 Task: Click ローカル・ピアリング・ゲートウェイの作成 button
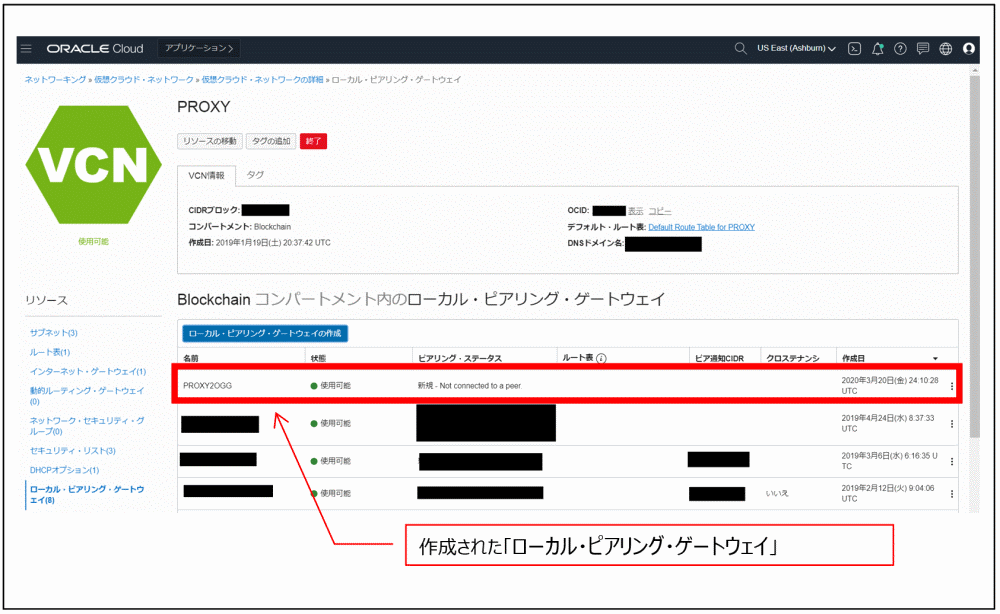(x=265, y=333)
